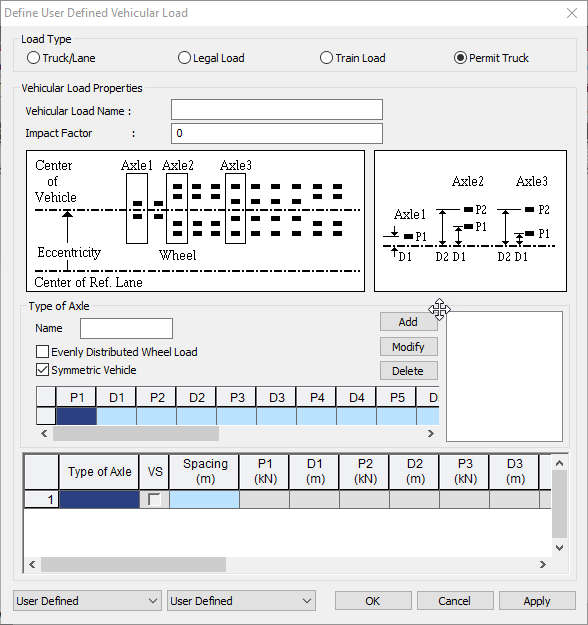The image size is (588, 625).
Task: Click the Modify axle button
Action: [408, 347]
